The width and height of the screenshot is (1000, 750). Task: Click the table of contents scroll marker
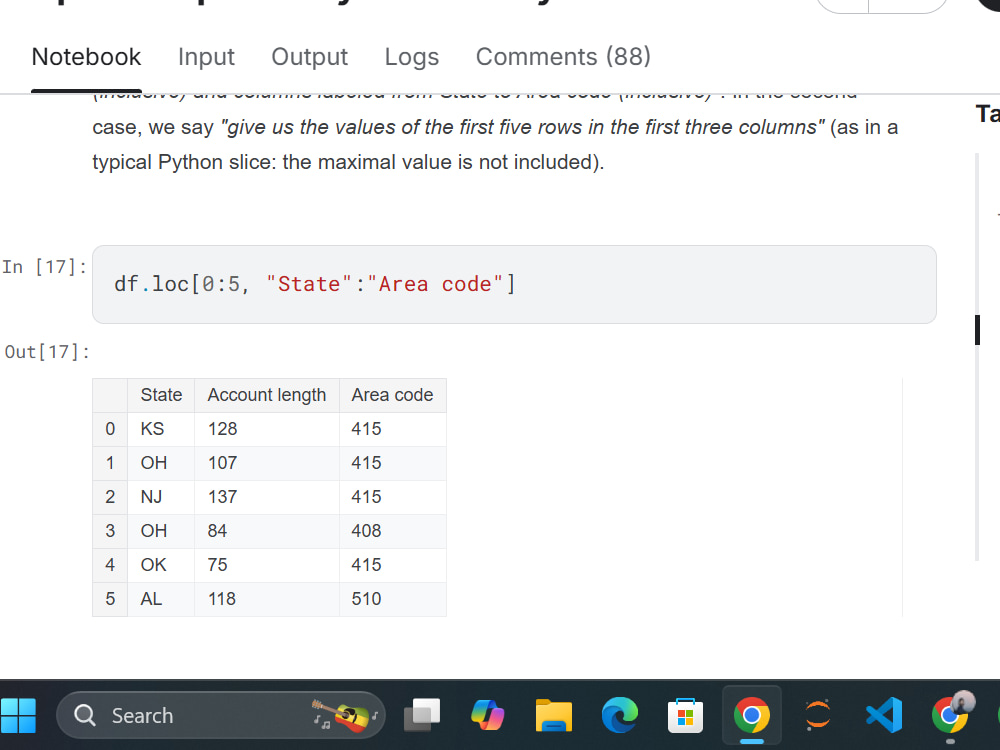point(977,330)
